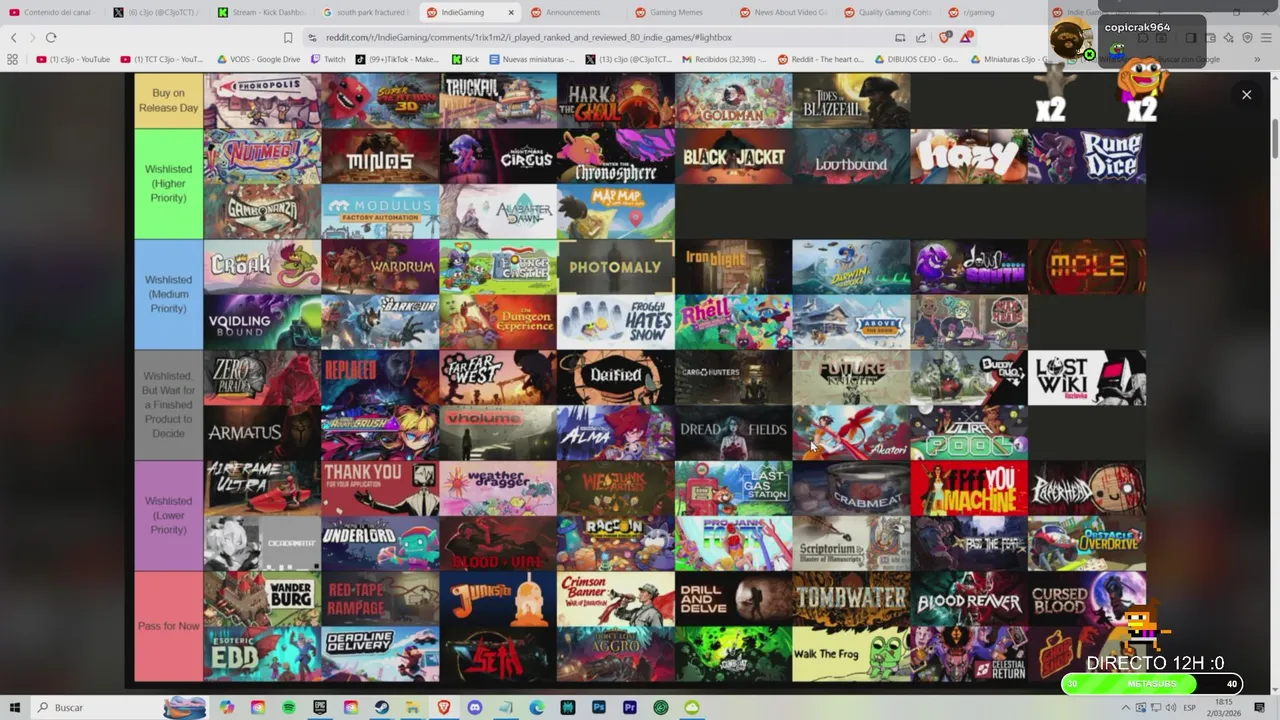Viewport: 1280px width, 720px height.
Task: Click the 'Buy on Release Day' tier label
Action: point(169,101)
